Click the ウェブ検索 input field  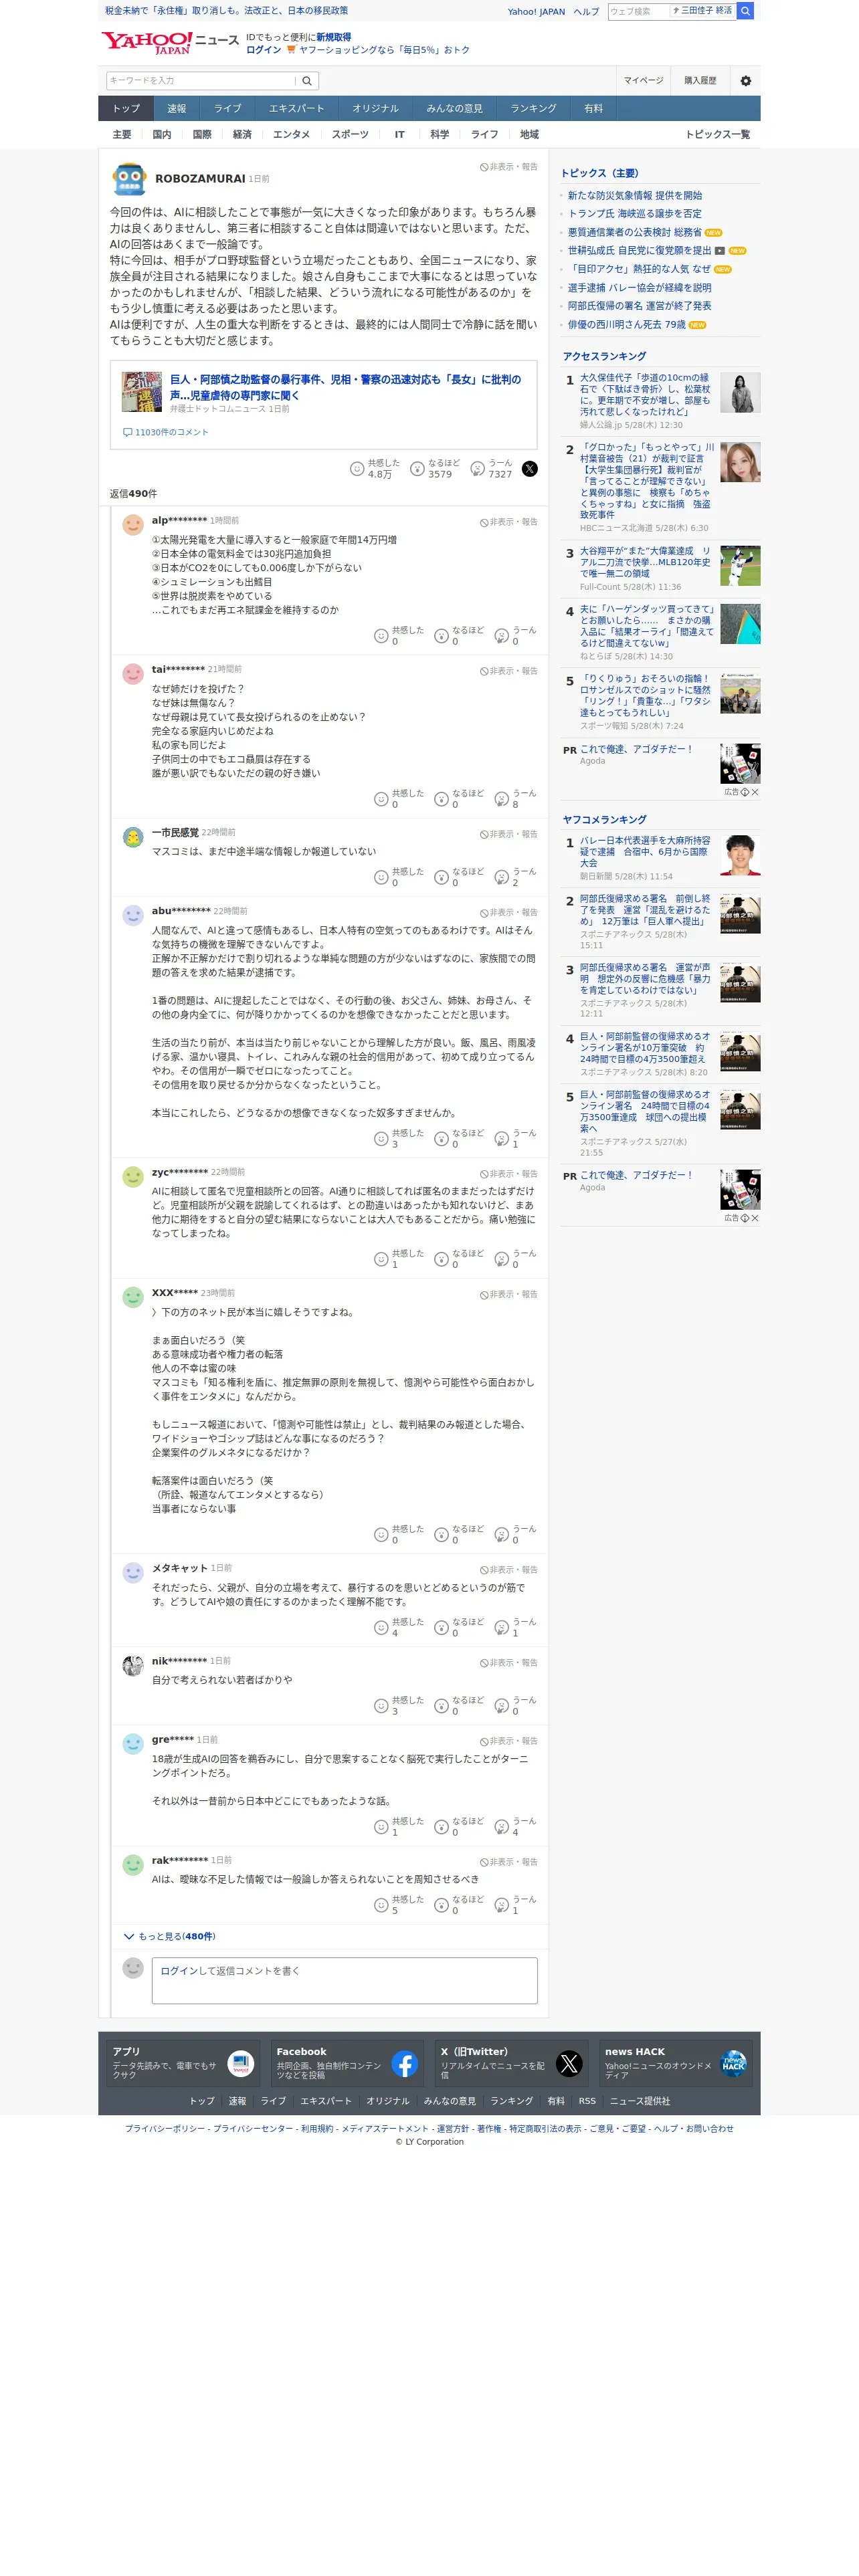pos(638,11)
